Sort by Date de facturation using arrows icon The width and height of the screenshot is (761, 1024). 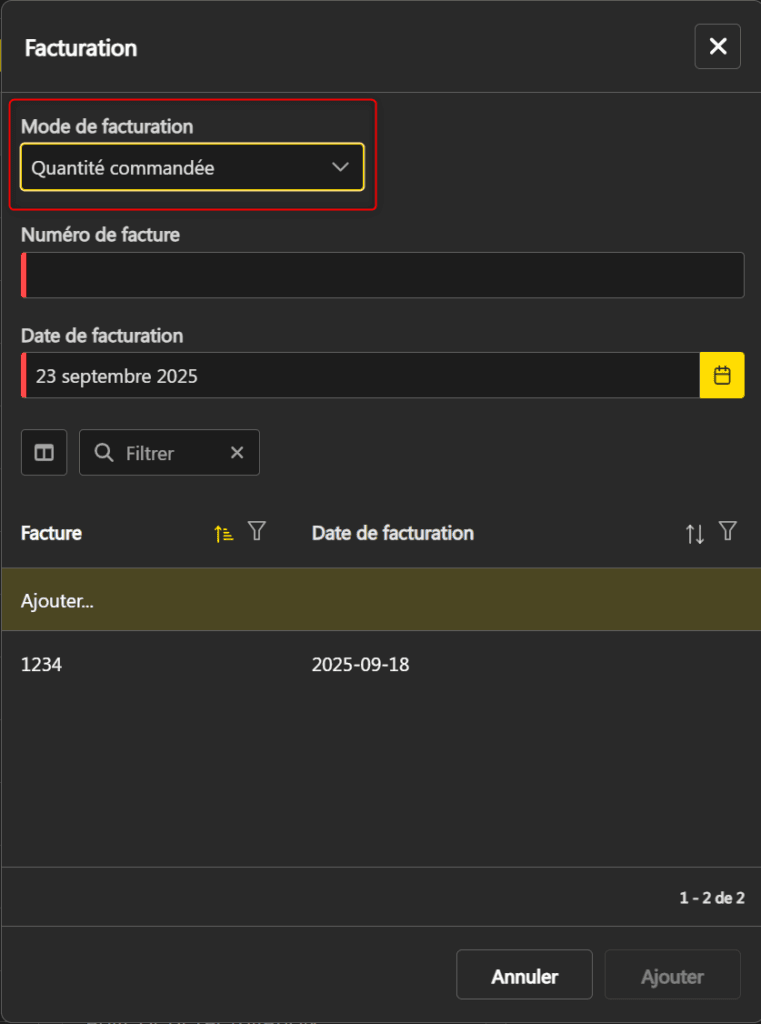(695, 533)
